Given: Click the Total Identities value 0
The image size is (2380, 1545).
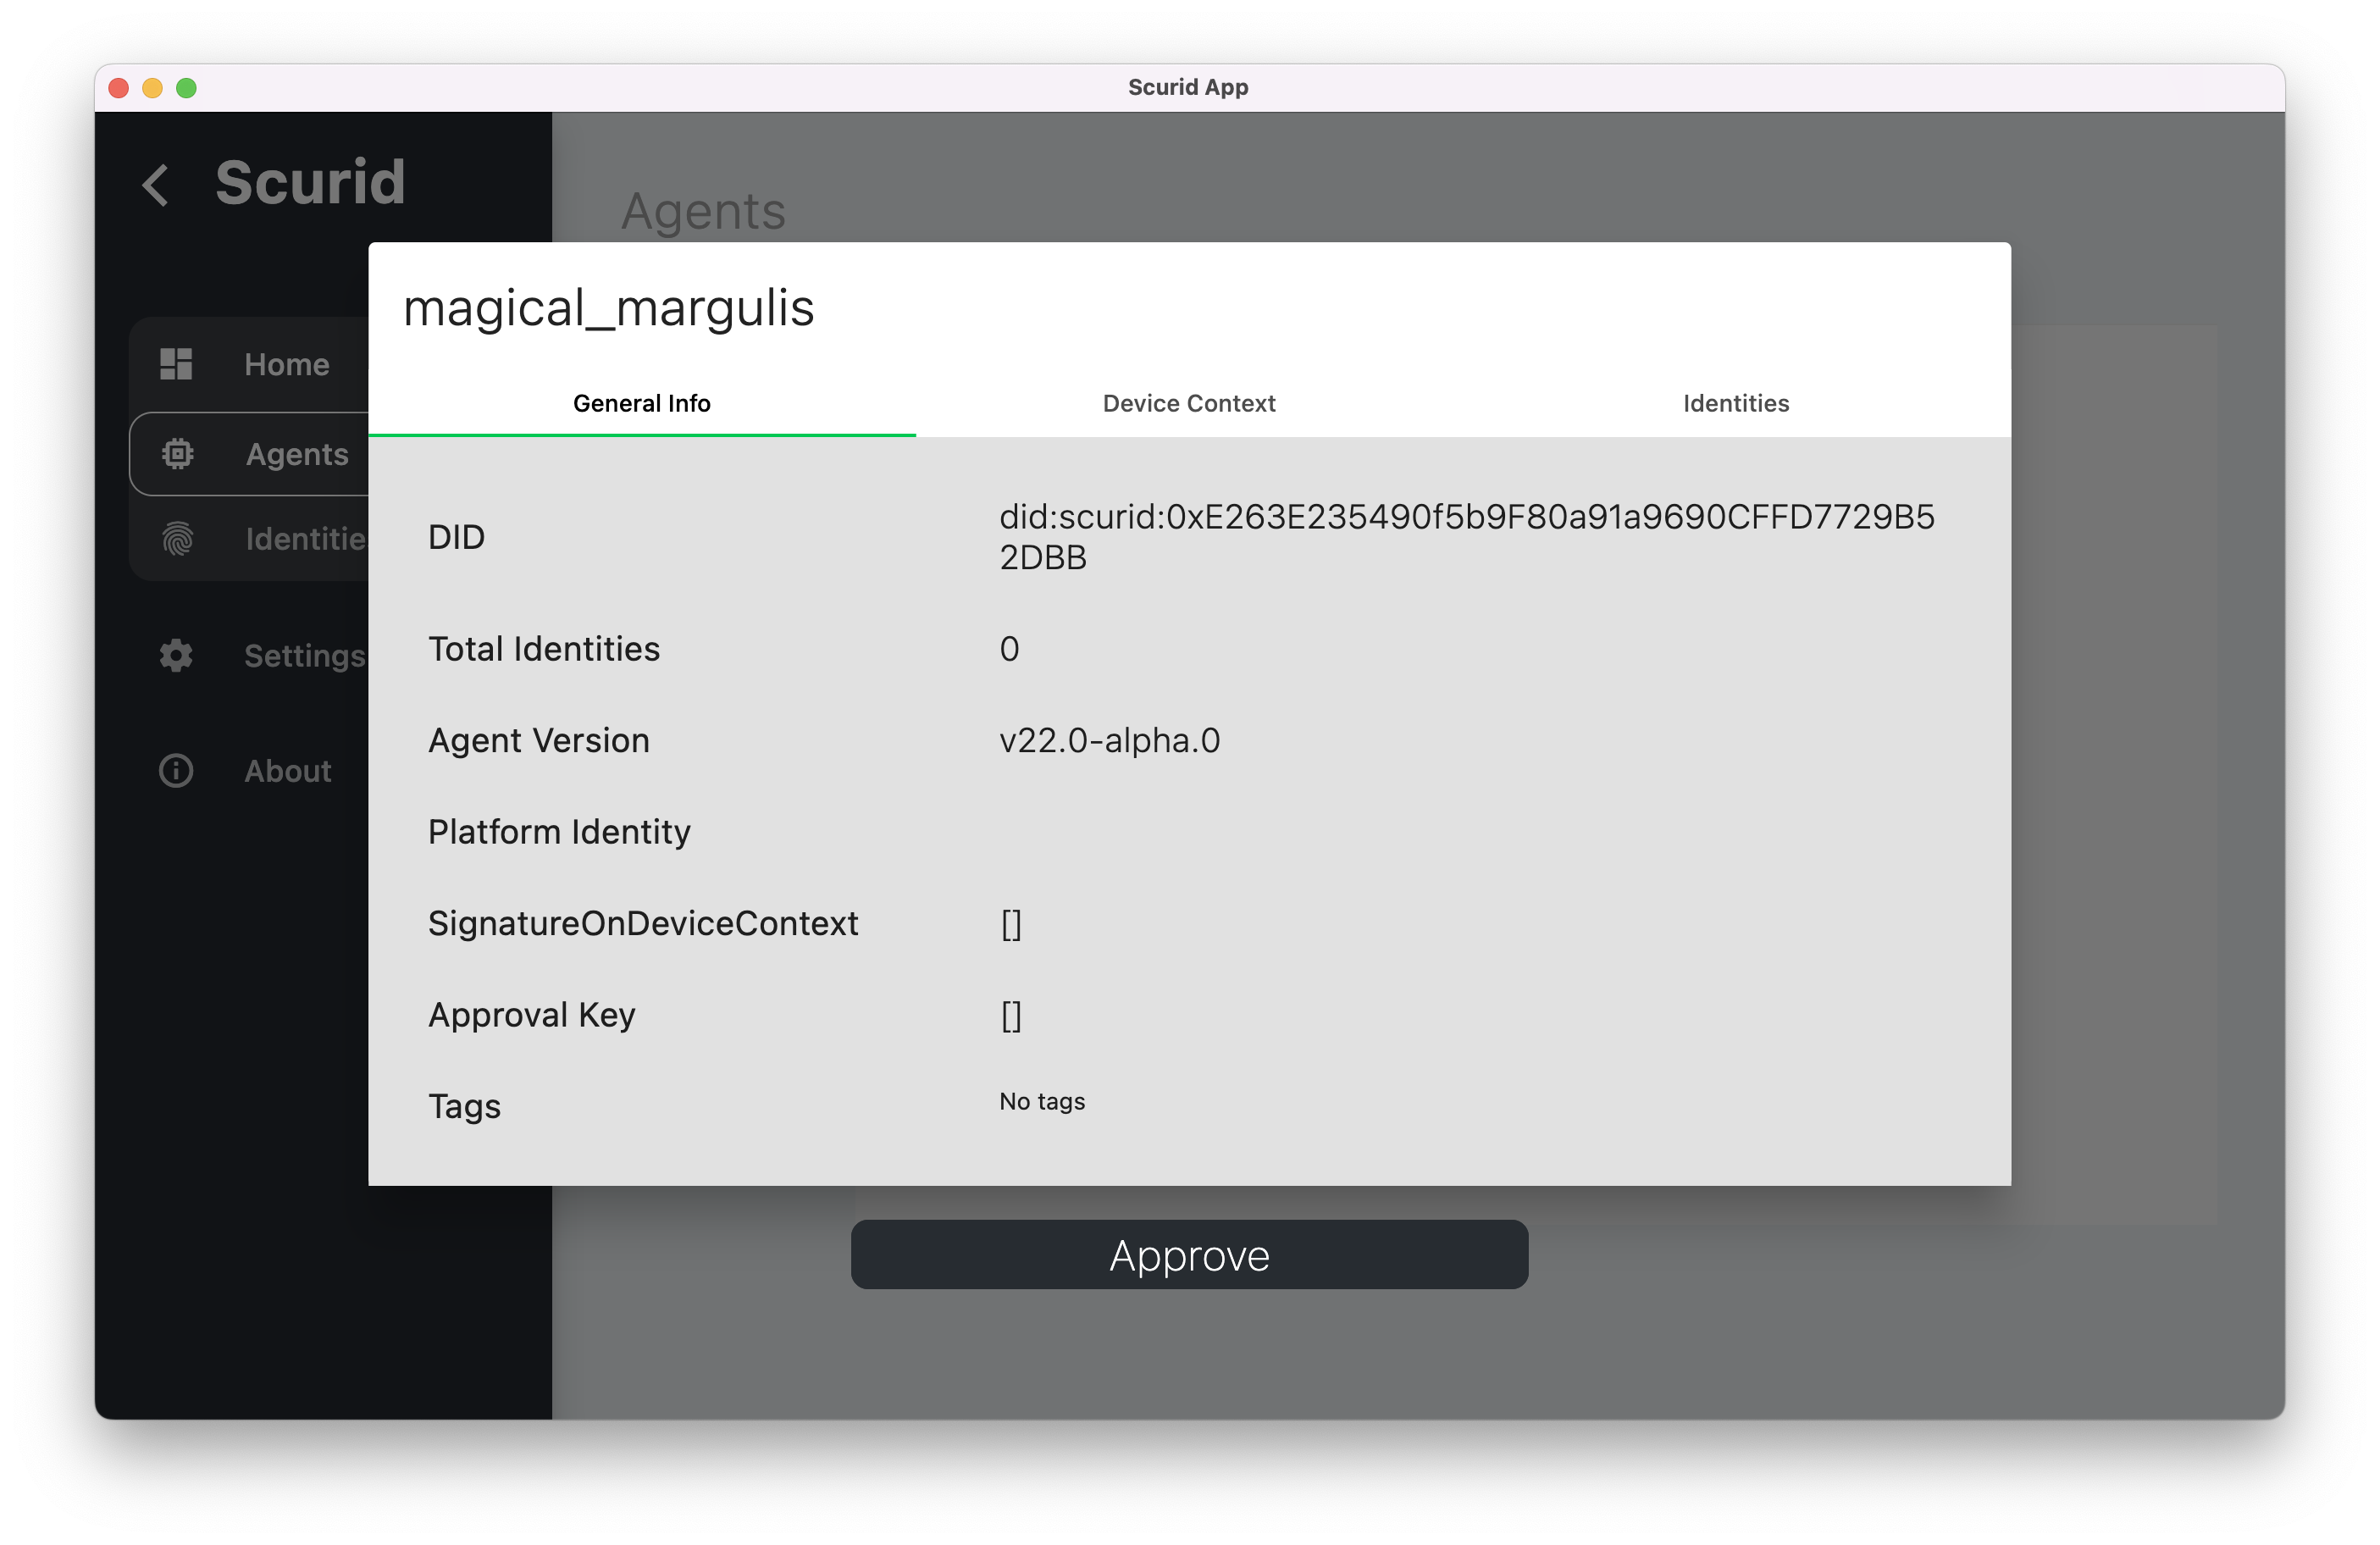Looking at the screenshot, I should [1010, 649].
